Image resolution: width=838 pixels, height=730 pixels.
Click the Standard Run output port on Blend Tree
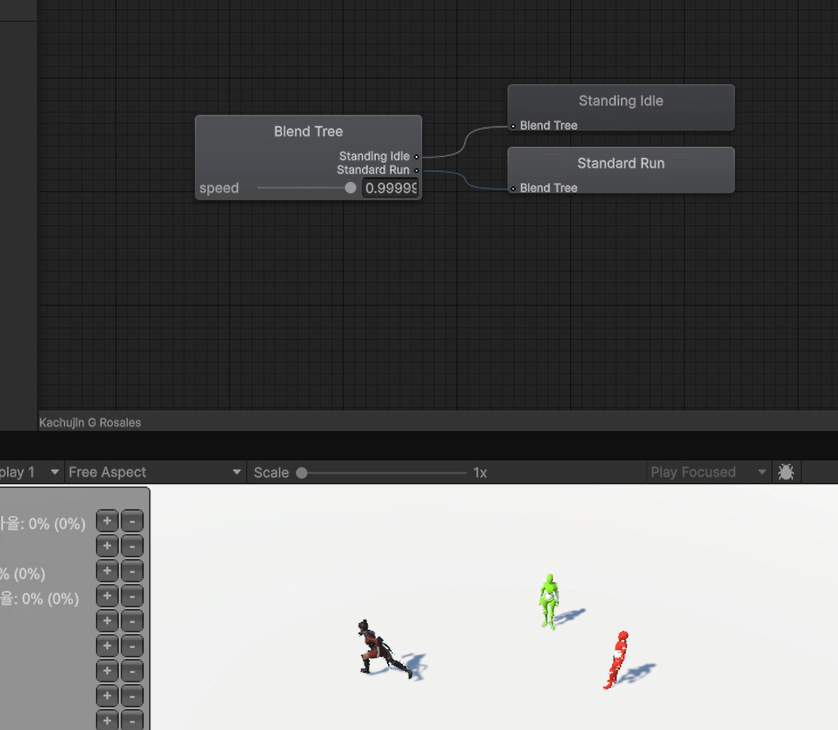pyautogui.click(x=417, y=171)
